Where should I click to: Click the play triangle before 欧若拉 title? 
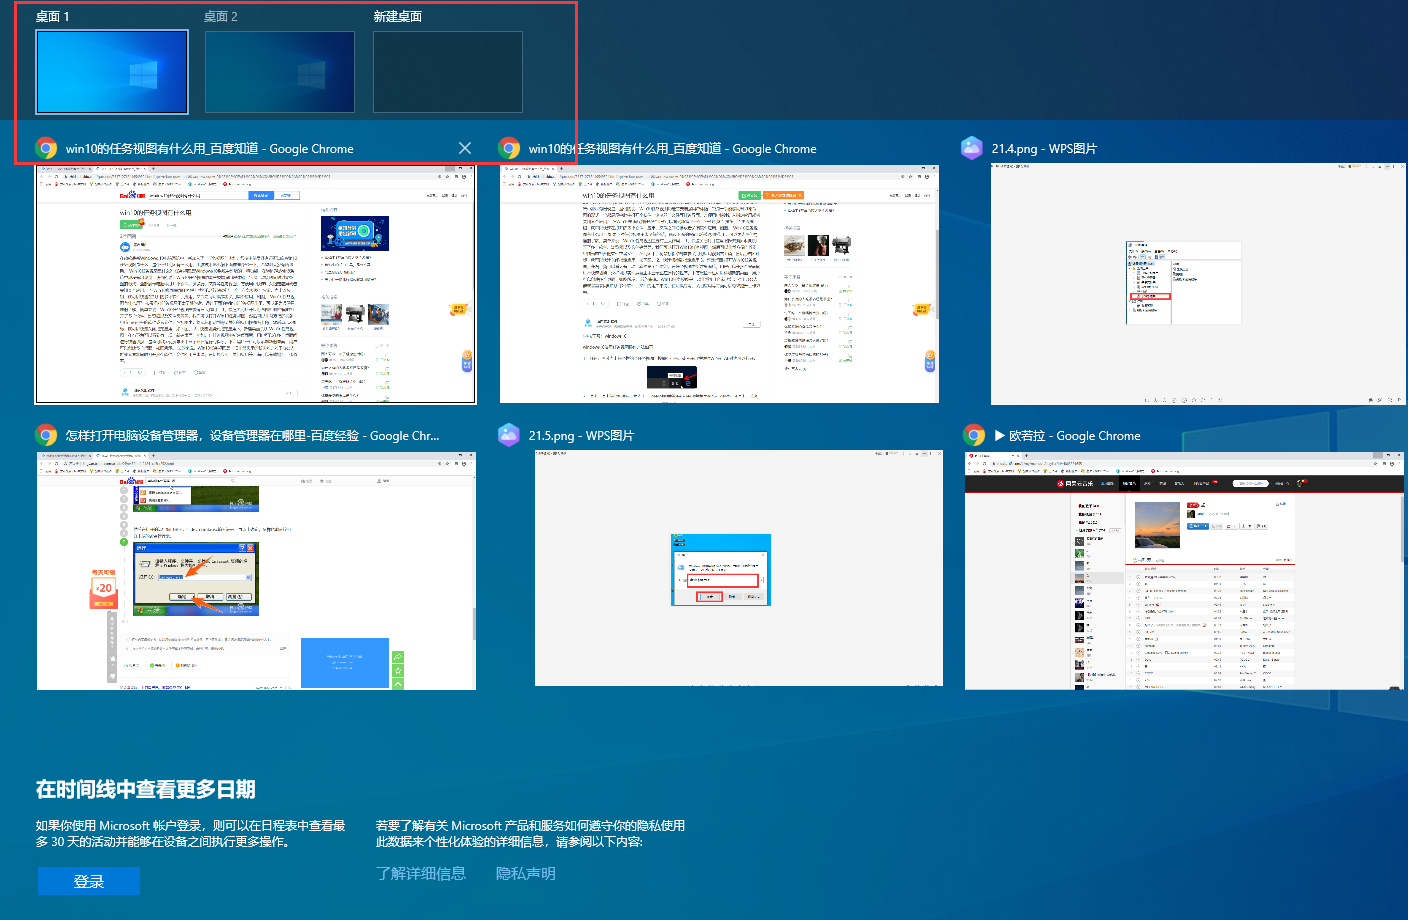[x=997, y=435]
